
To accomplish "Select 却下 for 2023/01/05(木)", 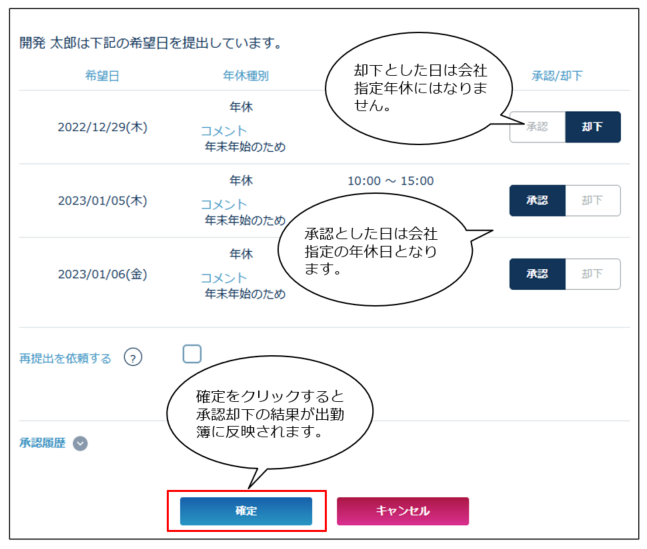I will 592,200.
